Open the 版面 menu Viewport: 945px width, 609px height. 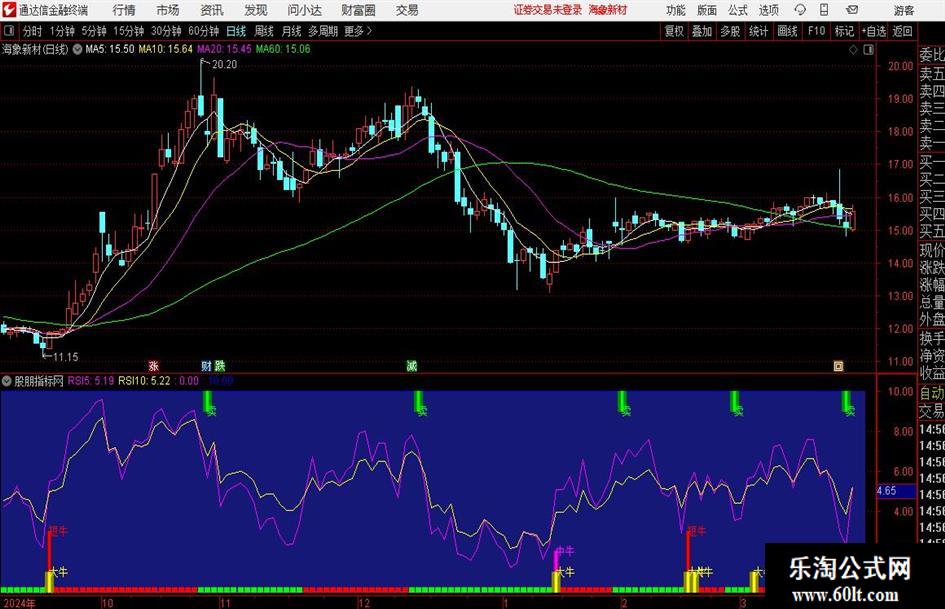point(707,10)
